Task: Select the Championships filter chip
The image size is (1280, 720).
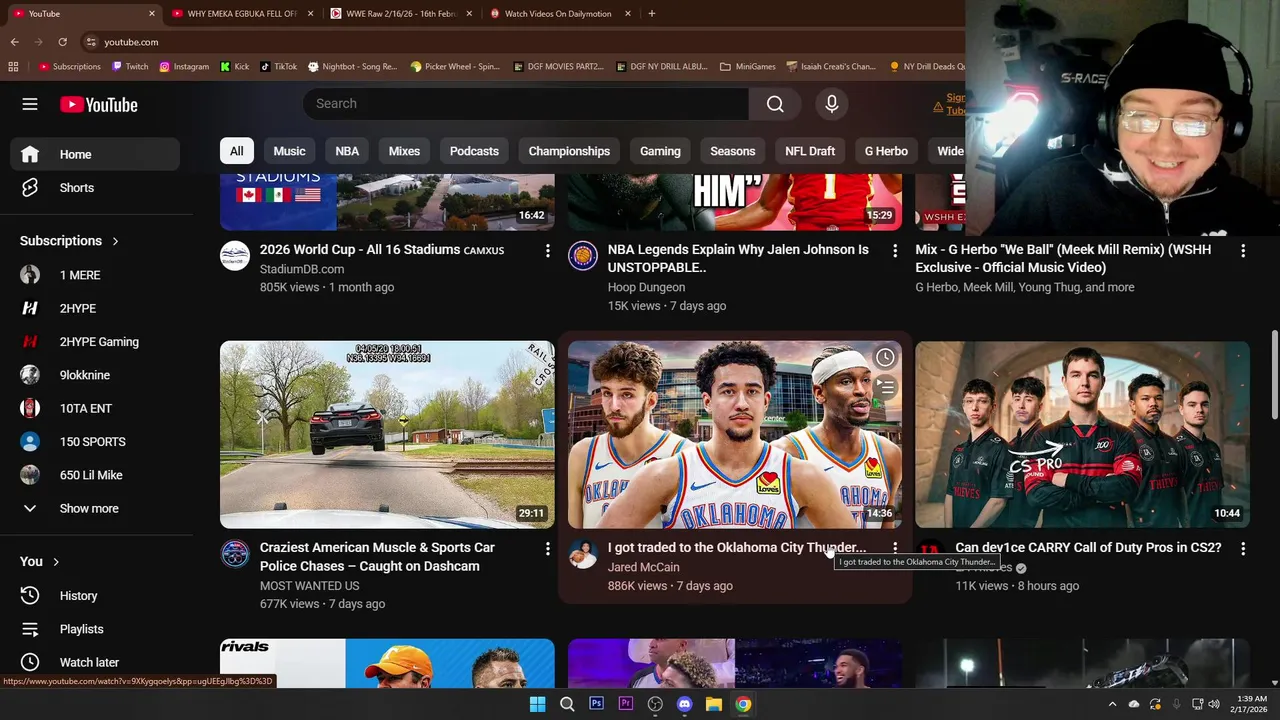Action: pyautogui.click(x=569, y=151)
